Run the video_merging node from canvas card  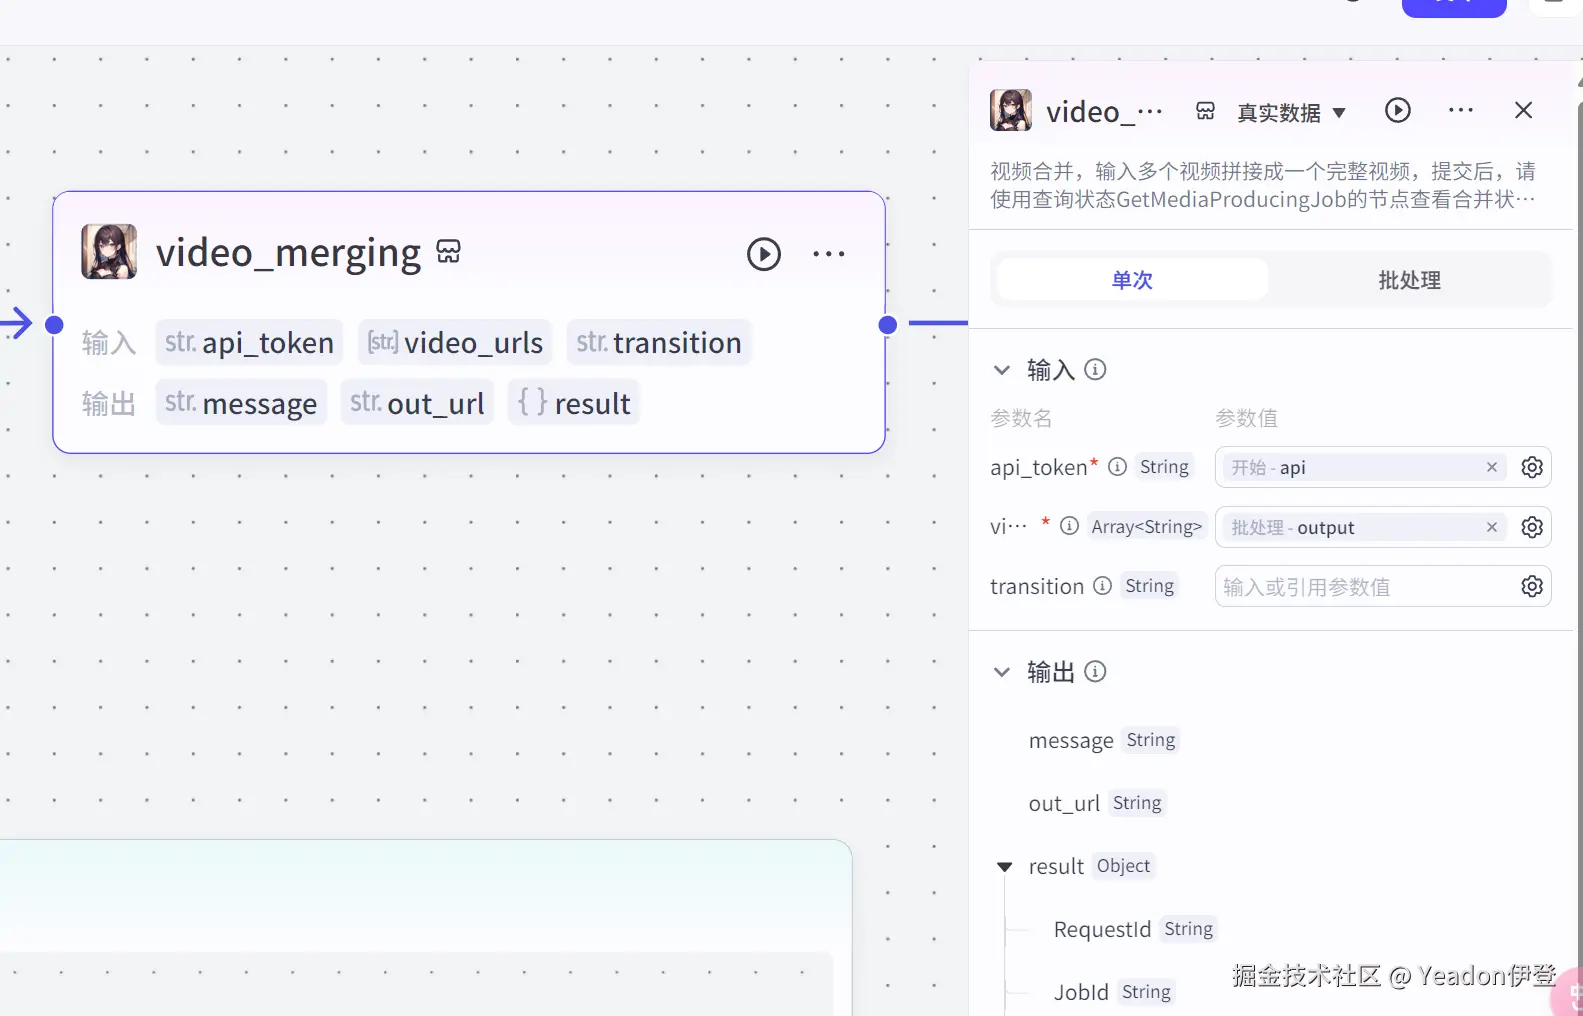[x=764, y=254]
